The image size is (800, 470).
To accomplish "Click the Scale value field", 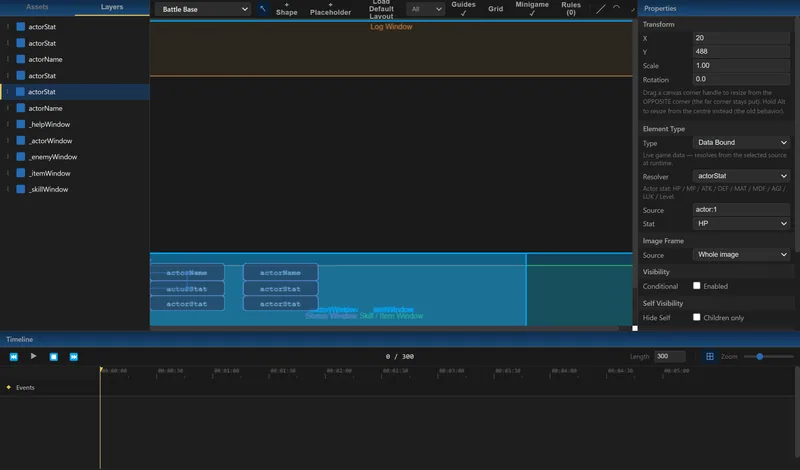I will [x=741, y=65].
